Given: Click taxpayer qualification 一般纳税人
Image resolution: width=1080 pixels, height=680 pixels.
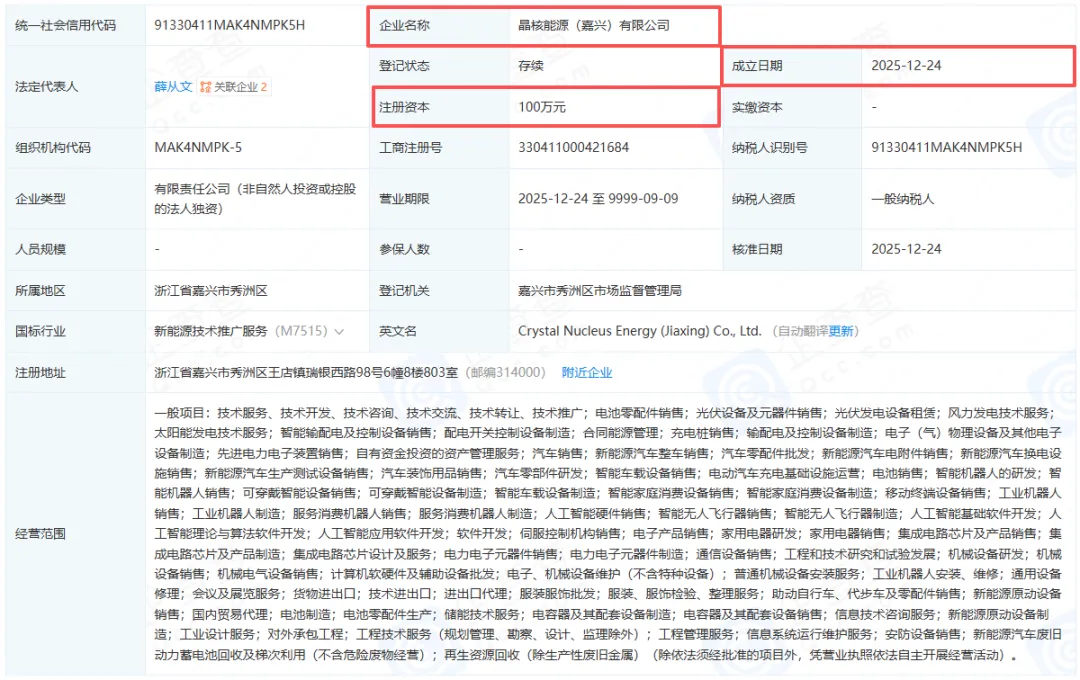Looking at the screenshot, I should tap(902, 198).
